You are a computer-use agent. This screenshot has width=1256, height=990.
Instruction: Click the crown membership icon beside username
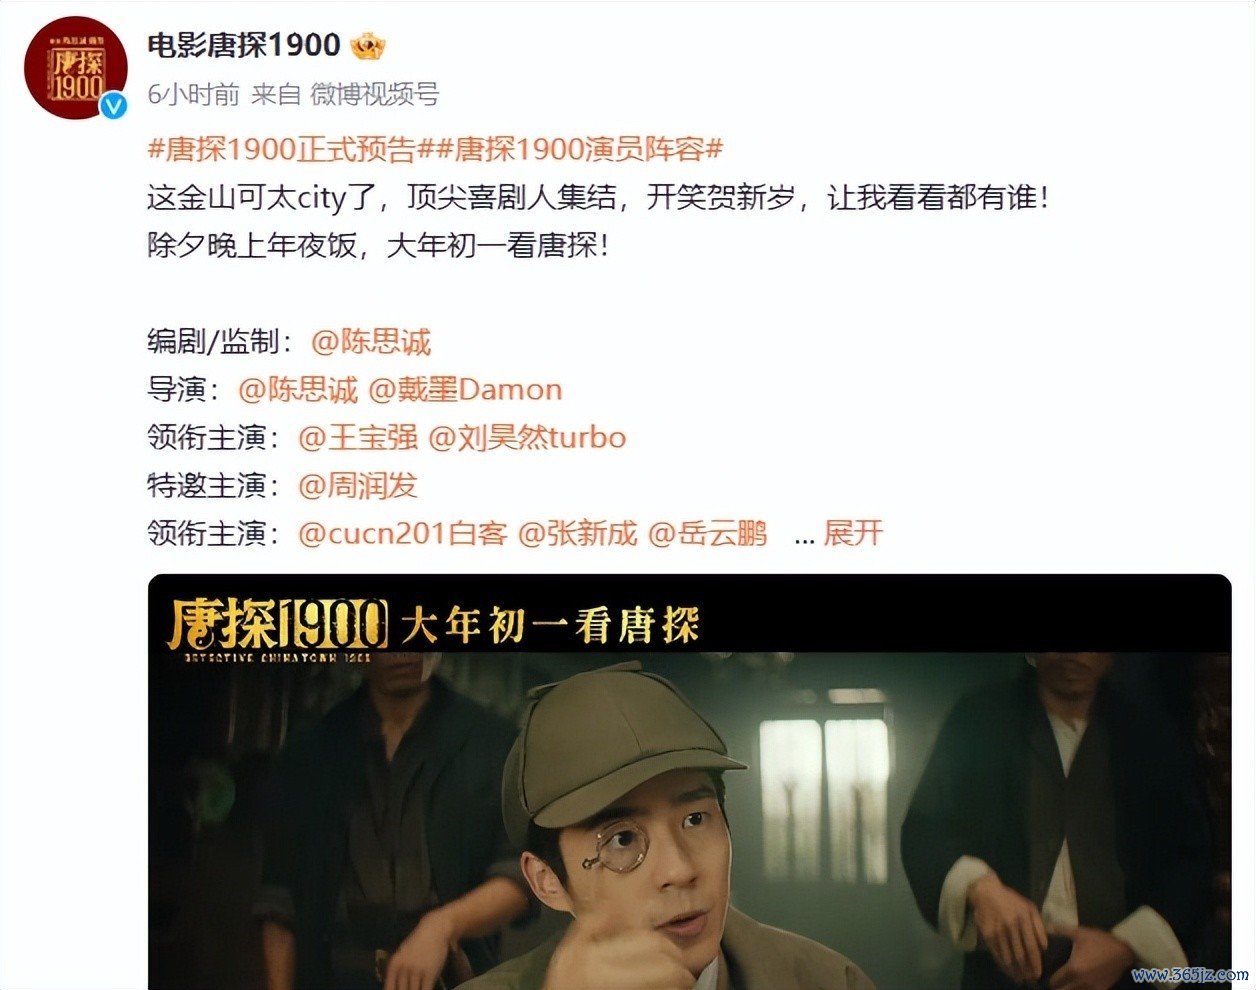click(x=368, y=45)
